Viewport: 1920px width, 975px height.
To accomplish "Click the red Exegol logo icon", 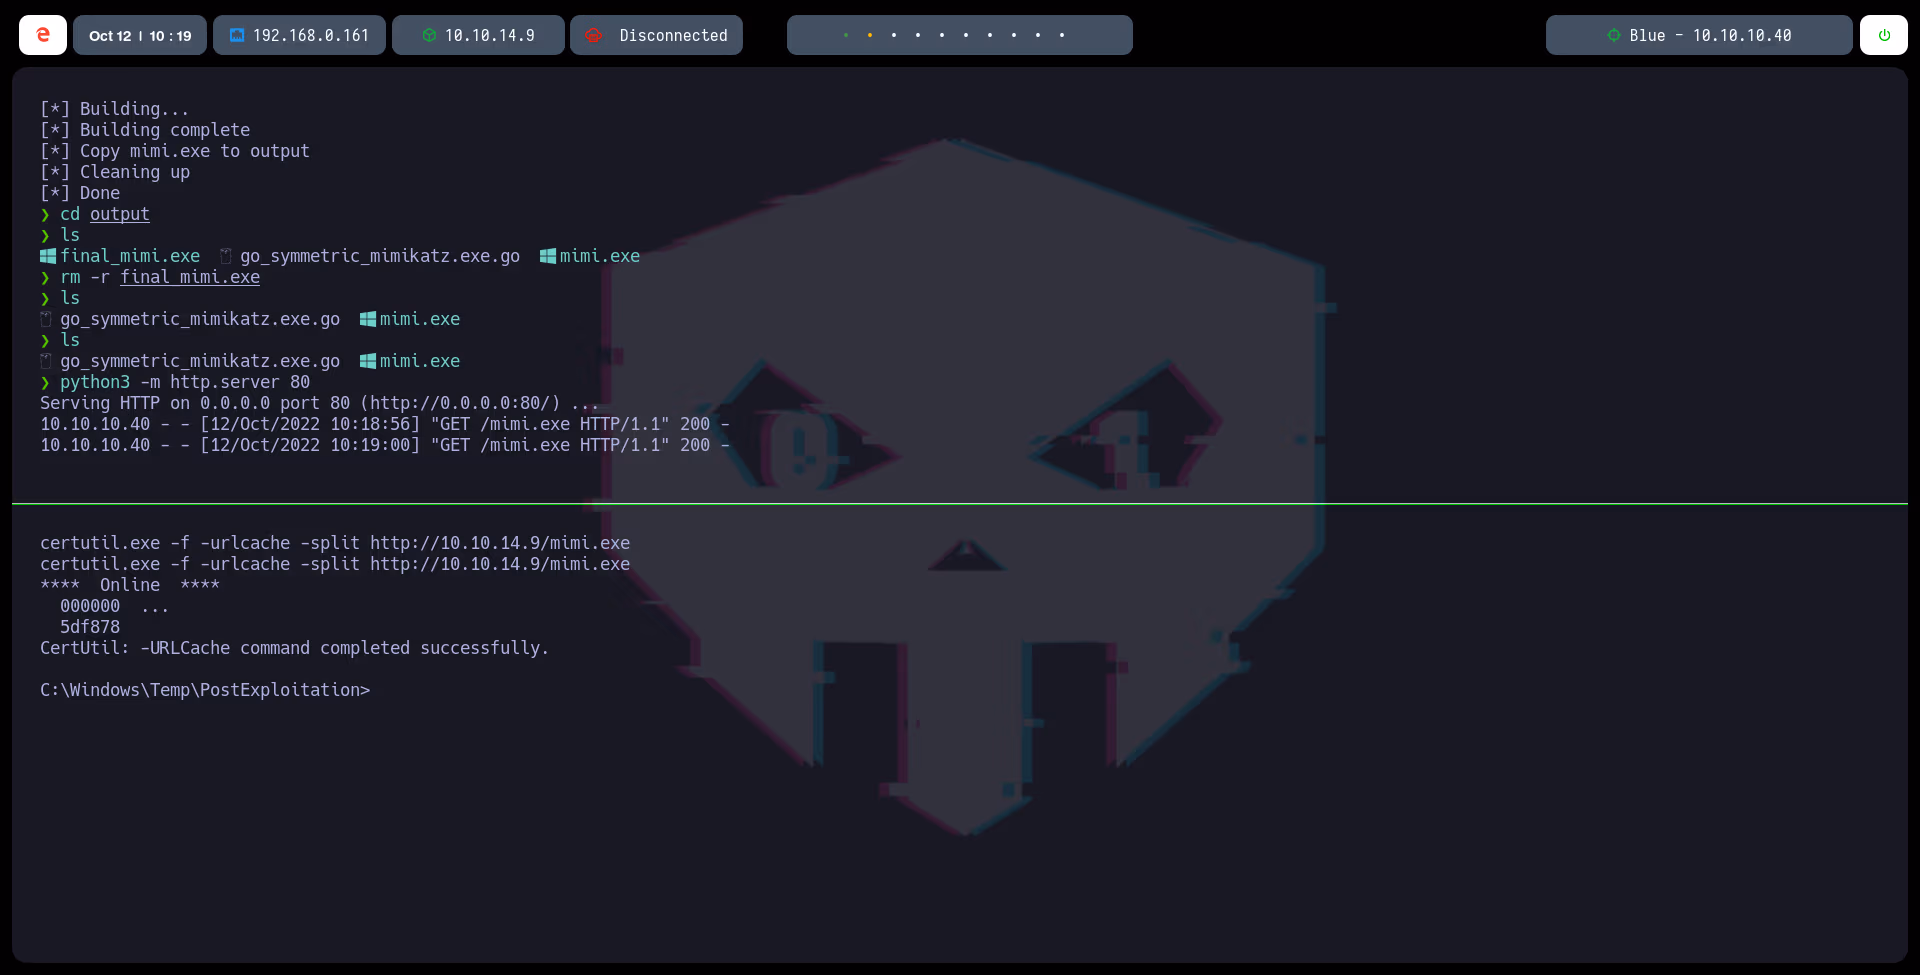I will point(42,34).
